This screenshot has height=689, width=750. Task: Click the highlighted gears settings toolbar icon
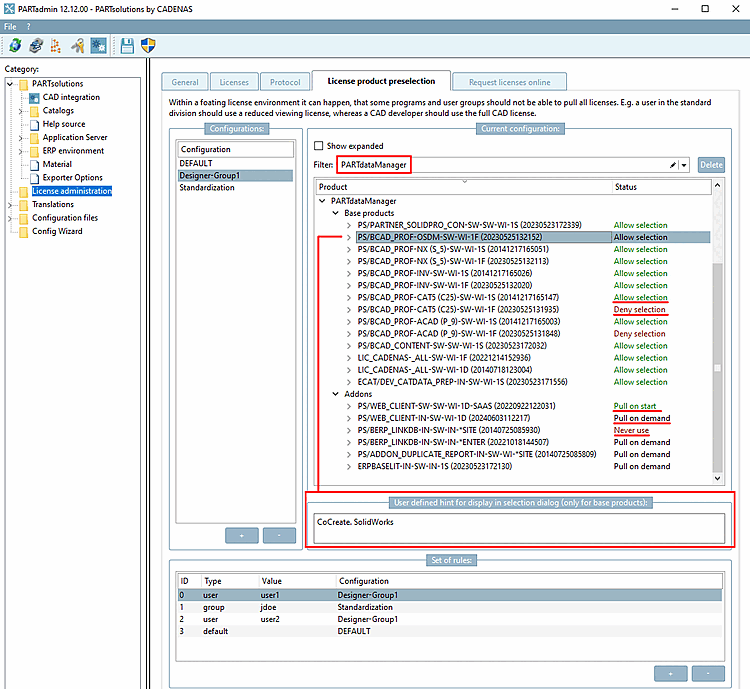(99, 45)
